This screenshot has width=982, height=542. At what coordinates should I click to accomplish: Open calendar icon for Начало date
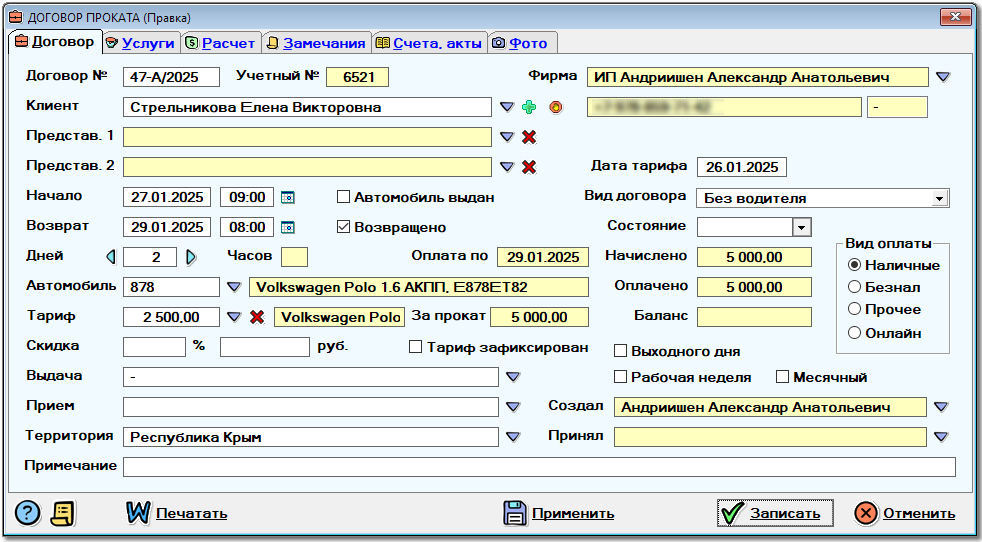coord(287,197)
